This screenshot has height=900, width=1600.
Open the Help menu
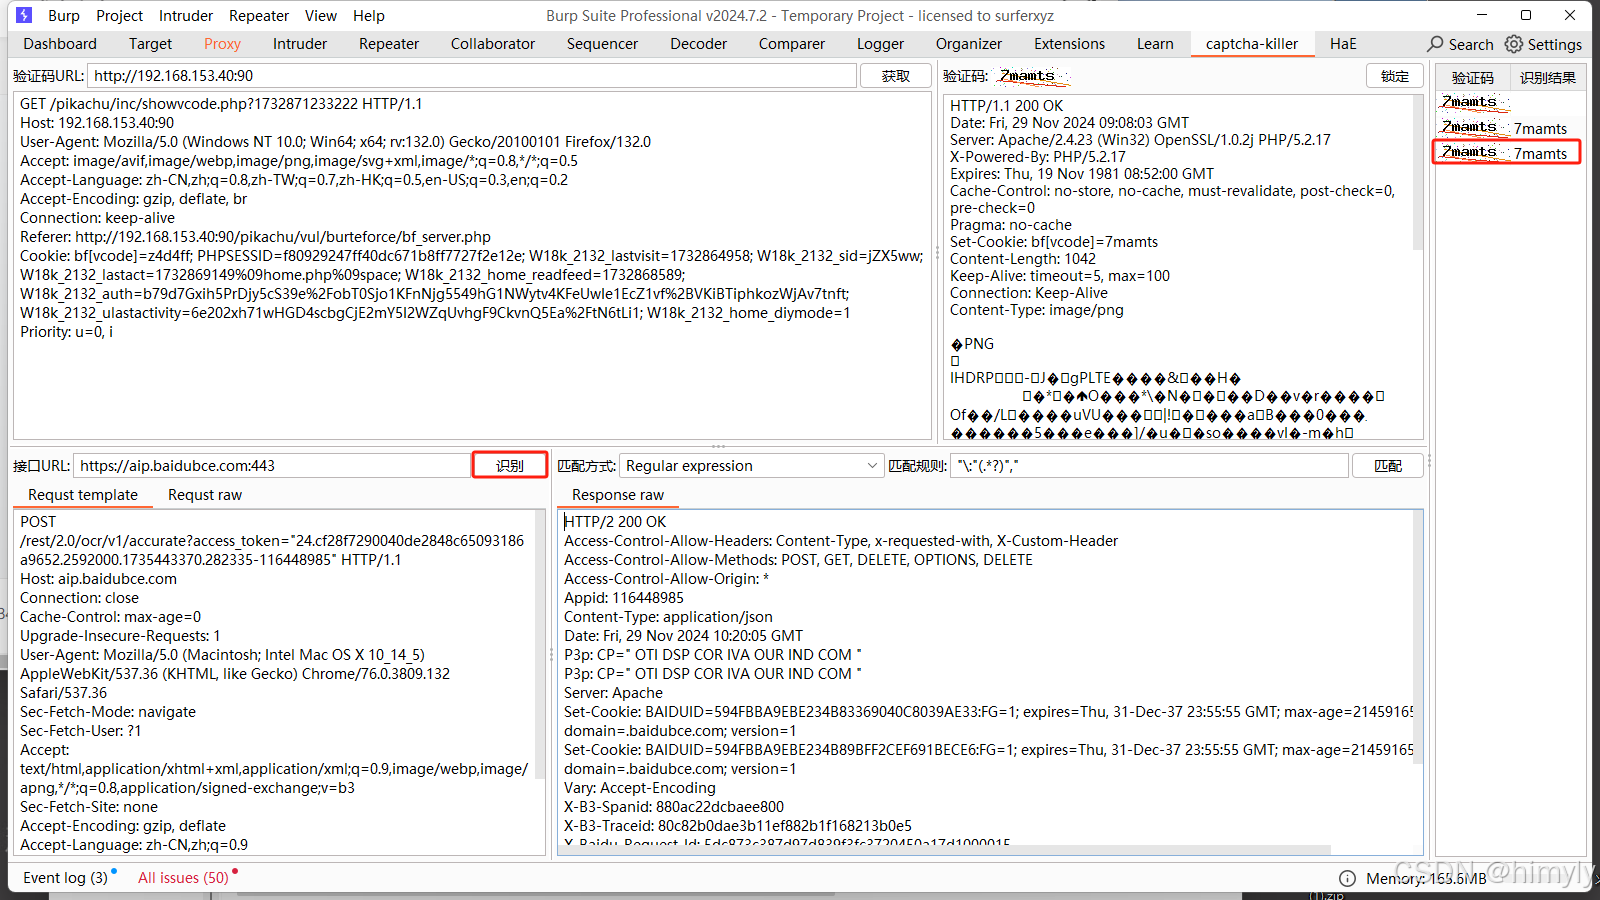368,15
